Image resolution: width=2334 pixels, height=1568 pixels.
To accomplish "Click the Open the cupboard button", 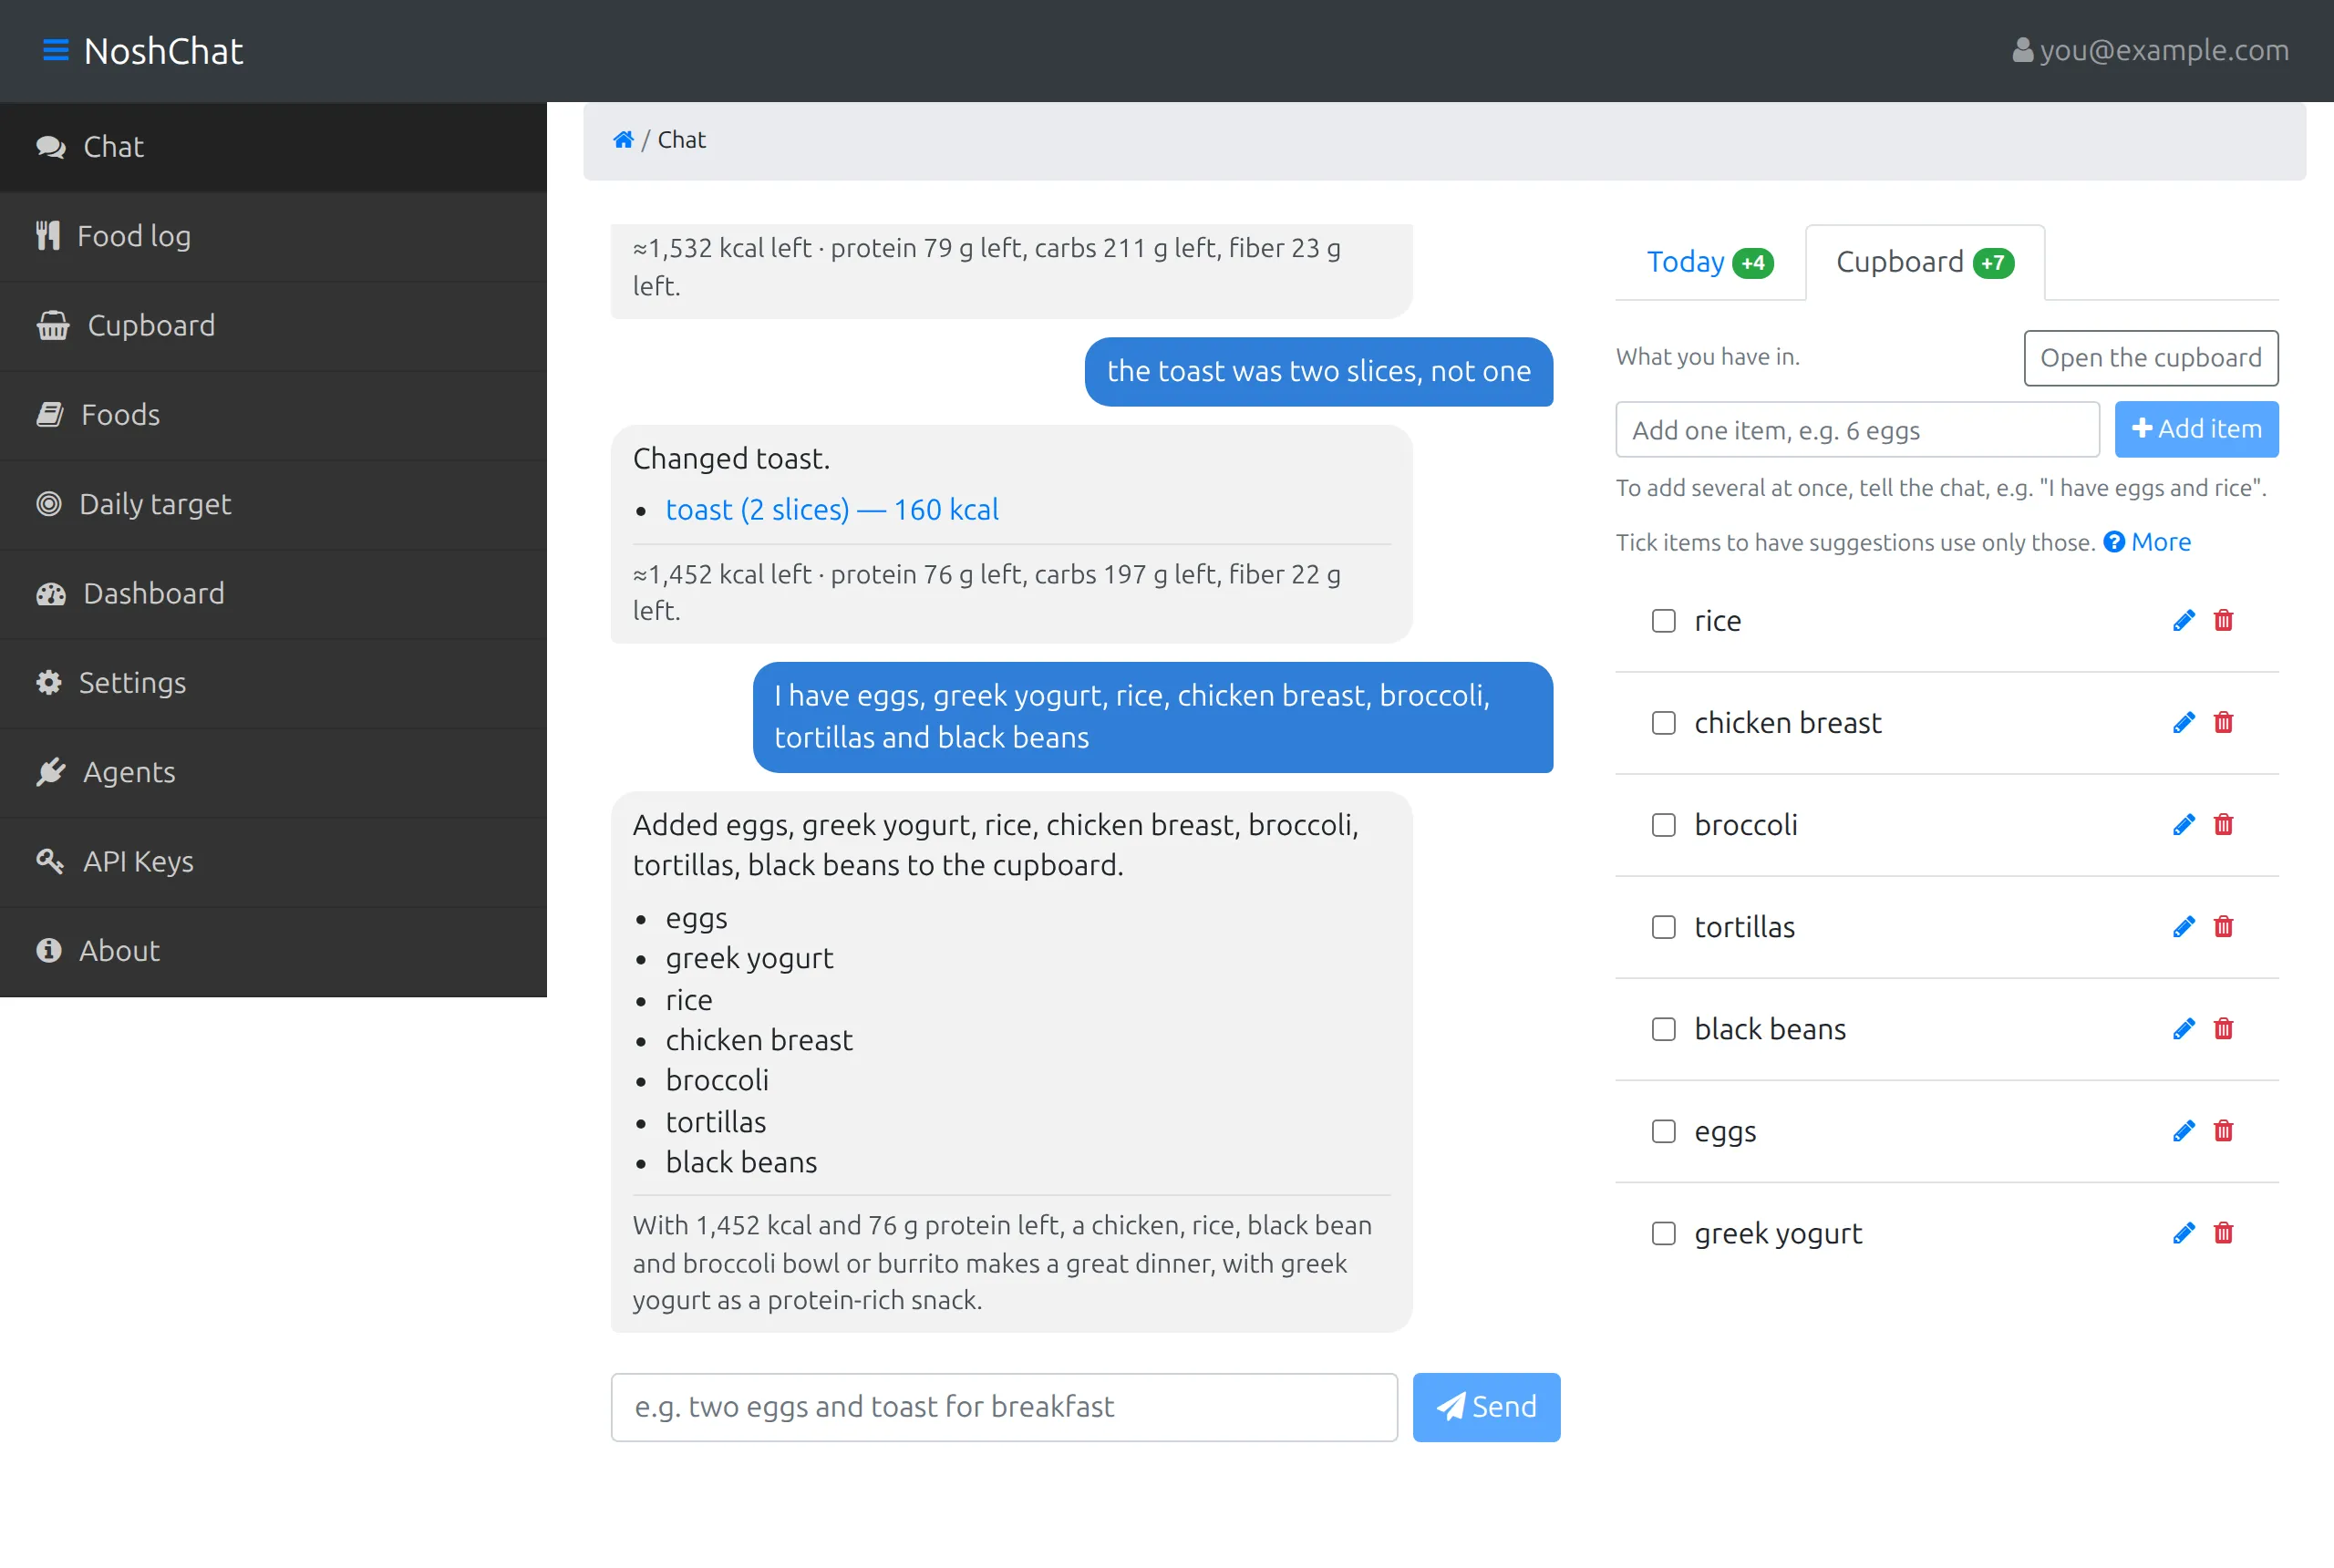I will tap(2151, 358).
